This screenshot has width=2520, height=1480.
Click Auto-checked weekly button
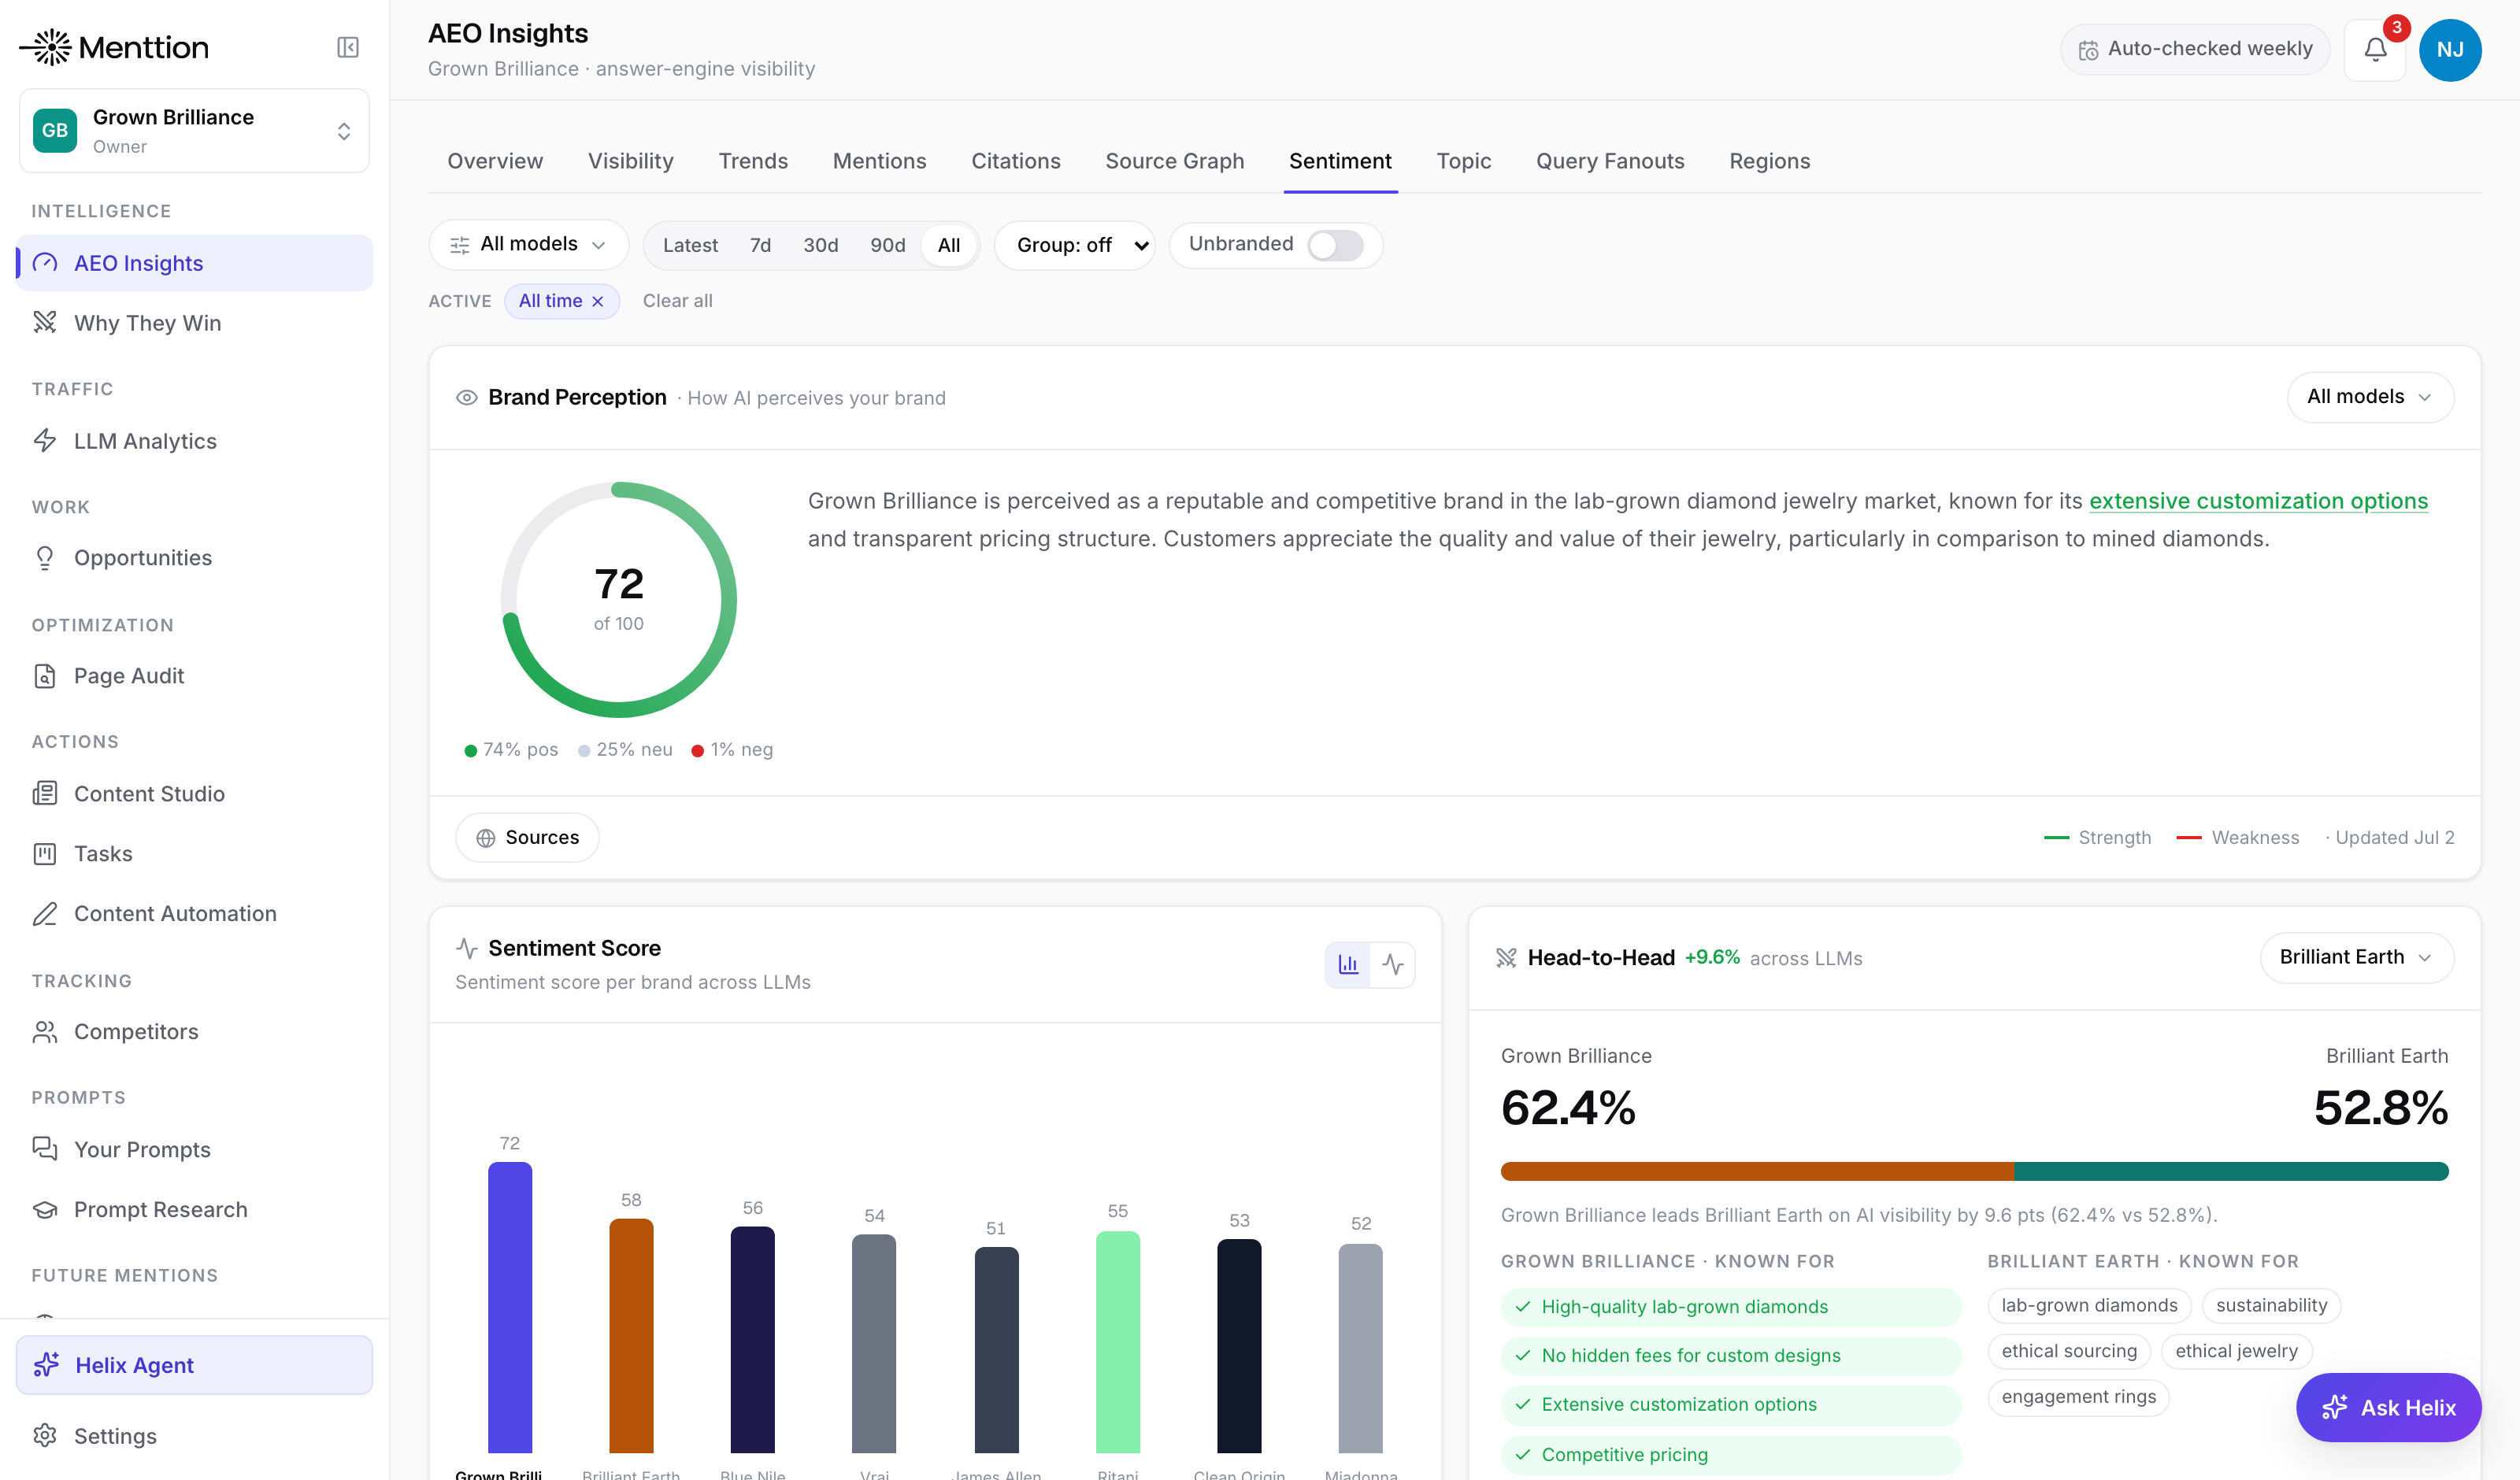[2194, 49]
